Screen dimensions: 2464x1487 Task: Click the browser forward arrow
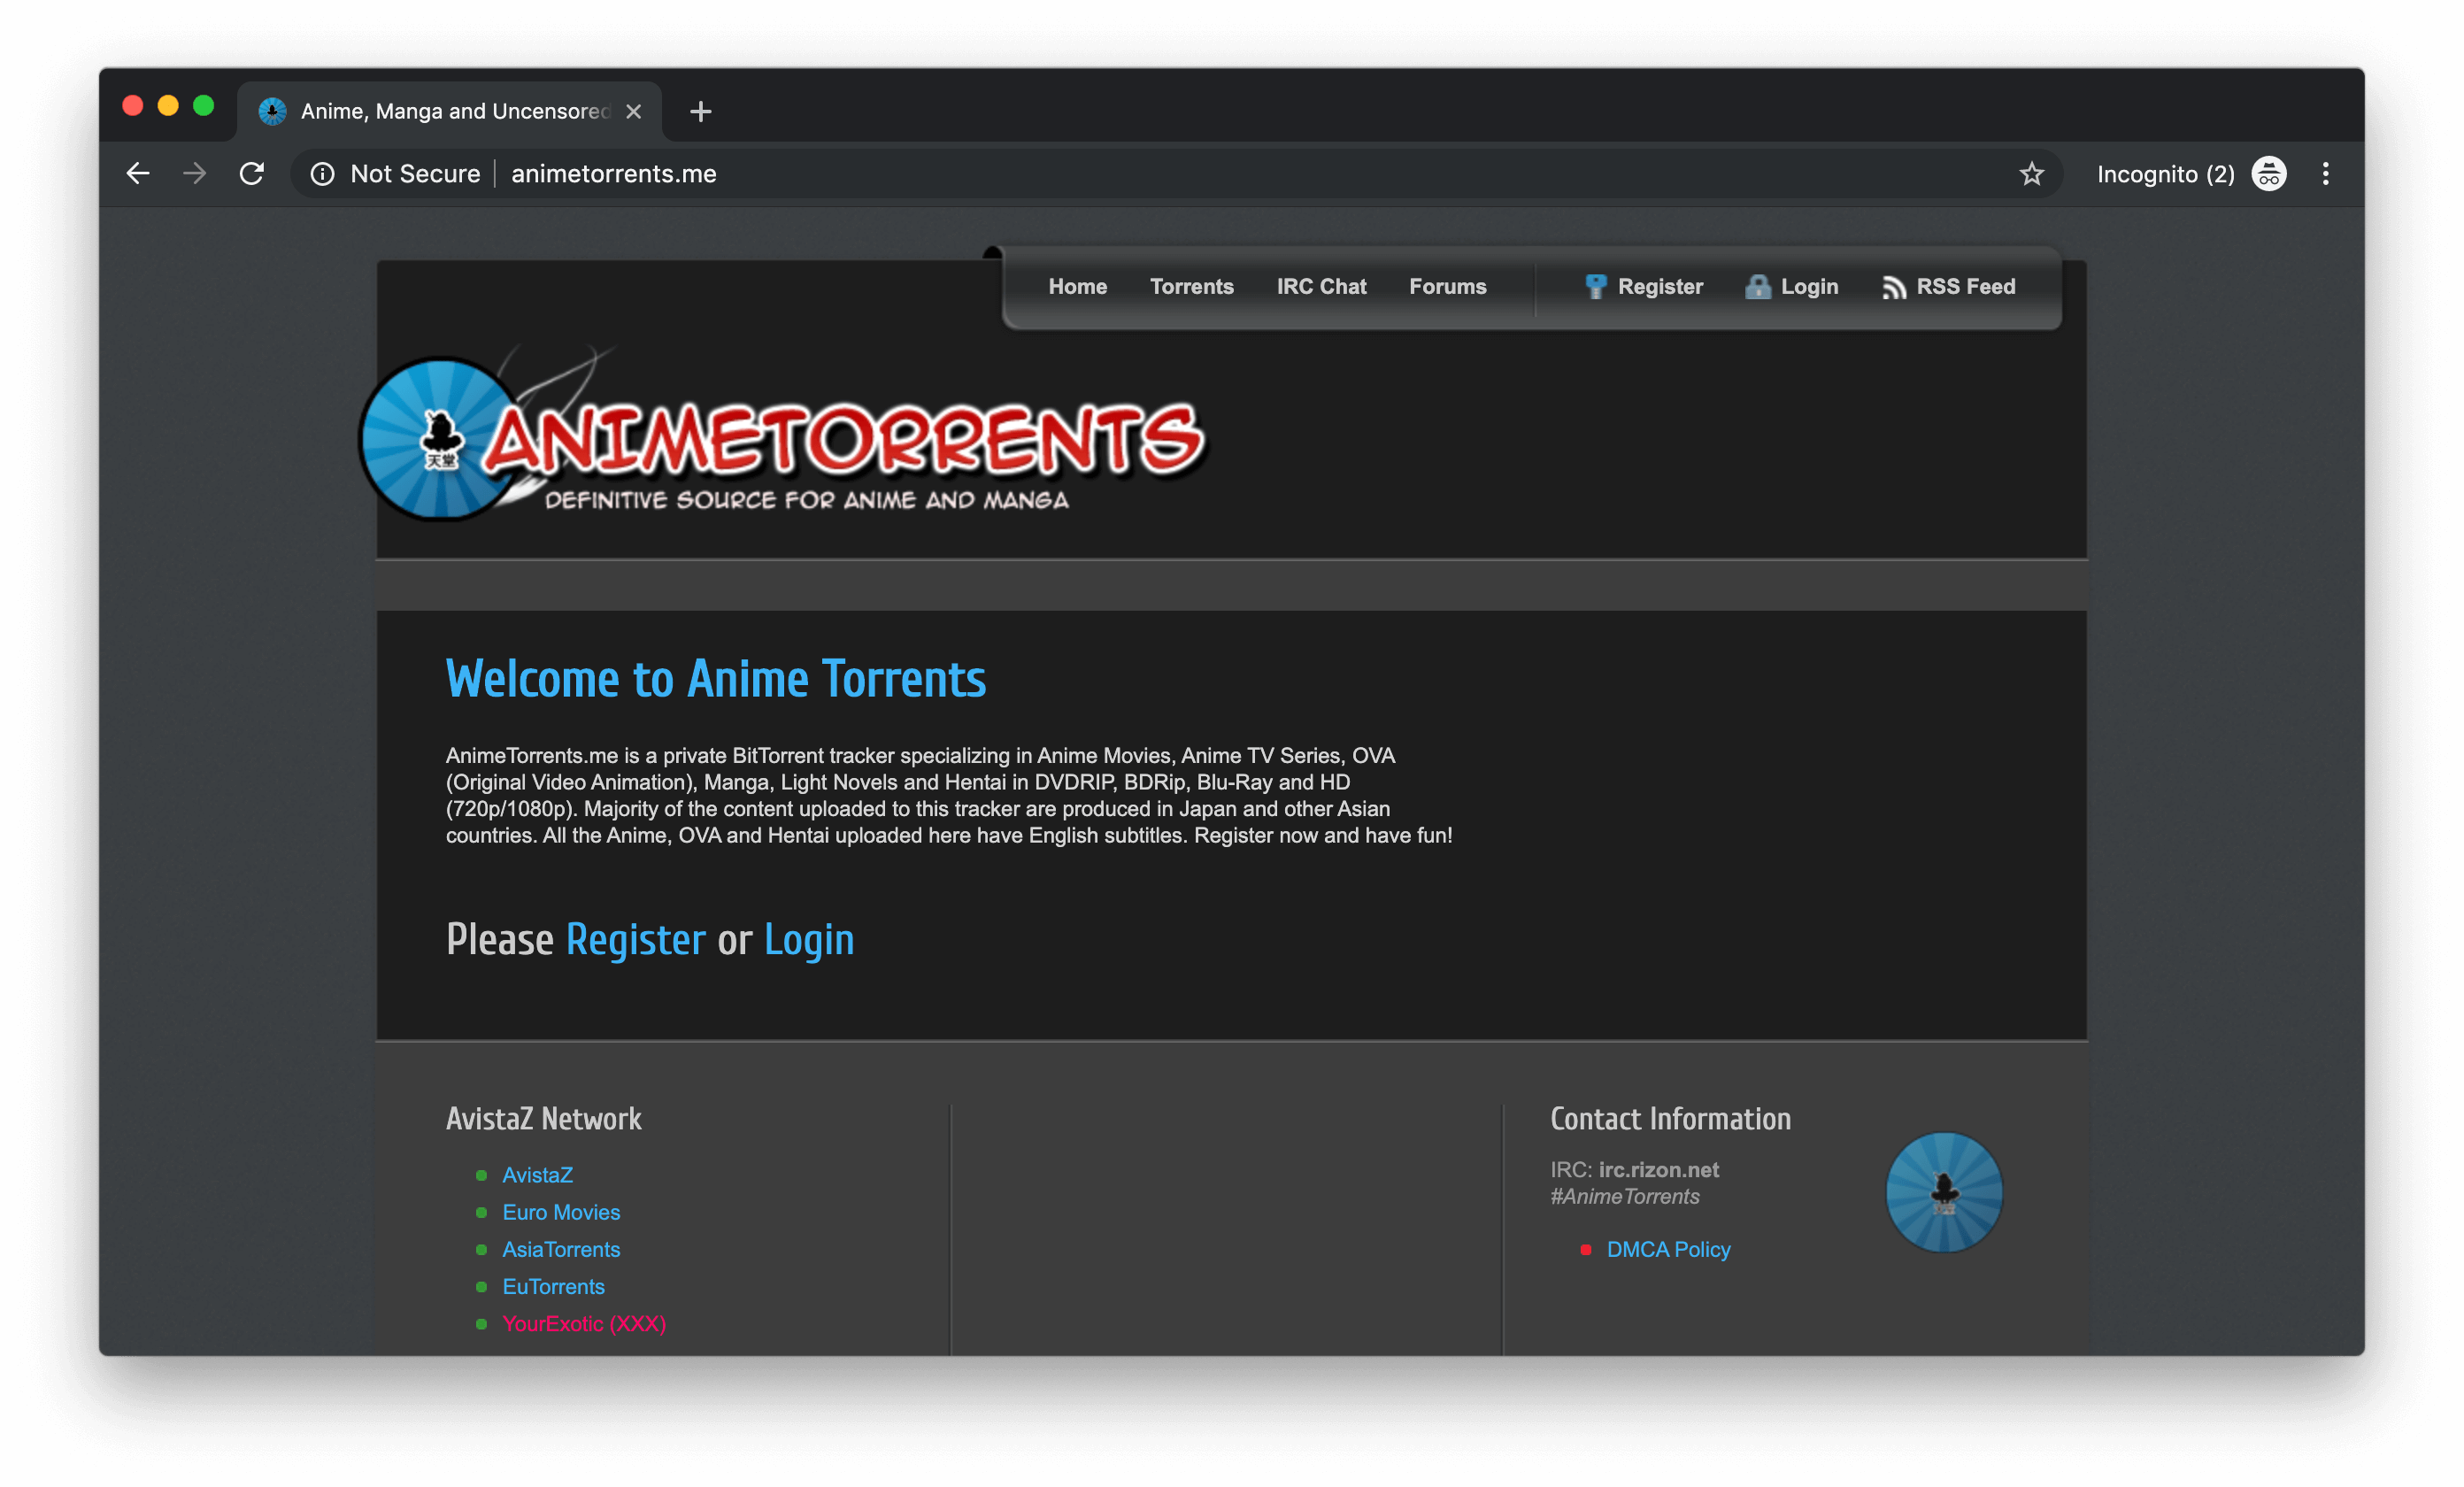[x=194, y=174]
